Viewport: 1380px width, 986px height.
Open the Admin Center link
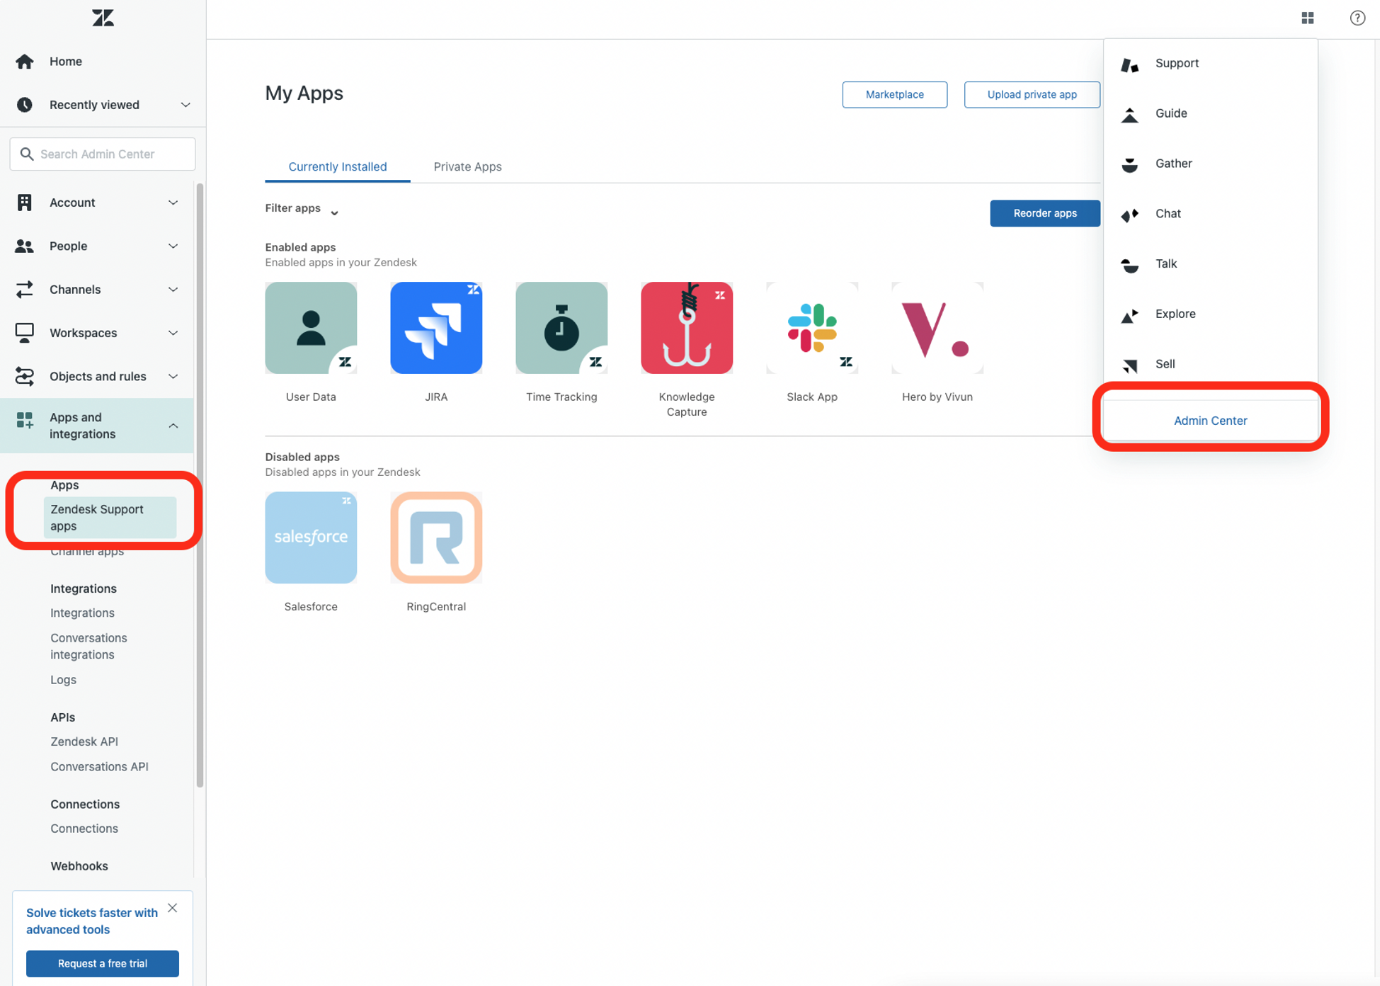1210,421
